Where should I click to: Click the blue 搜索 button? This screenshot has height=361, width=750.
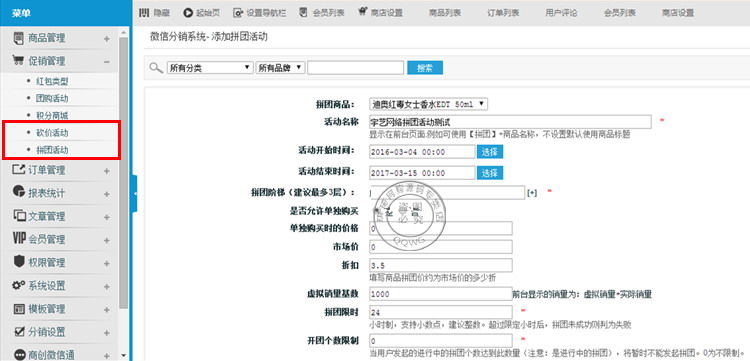click(x=425, y=67)
